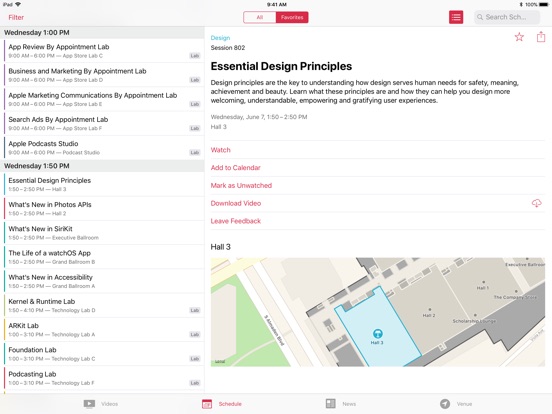Select Apple Podcasts Studio session
Image resolution: width=552 pixels, height=414 pixels.
click(x=102, y=148)
